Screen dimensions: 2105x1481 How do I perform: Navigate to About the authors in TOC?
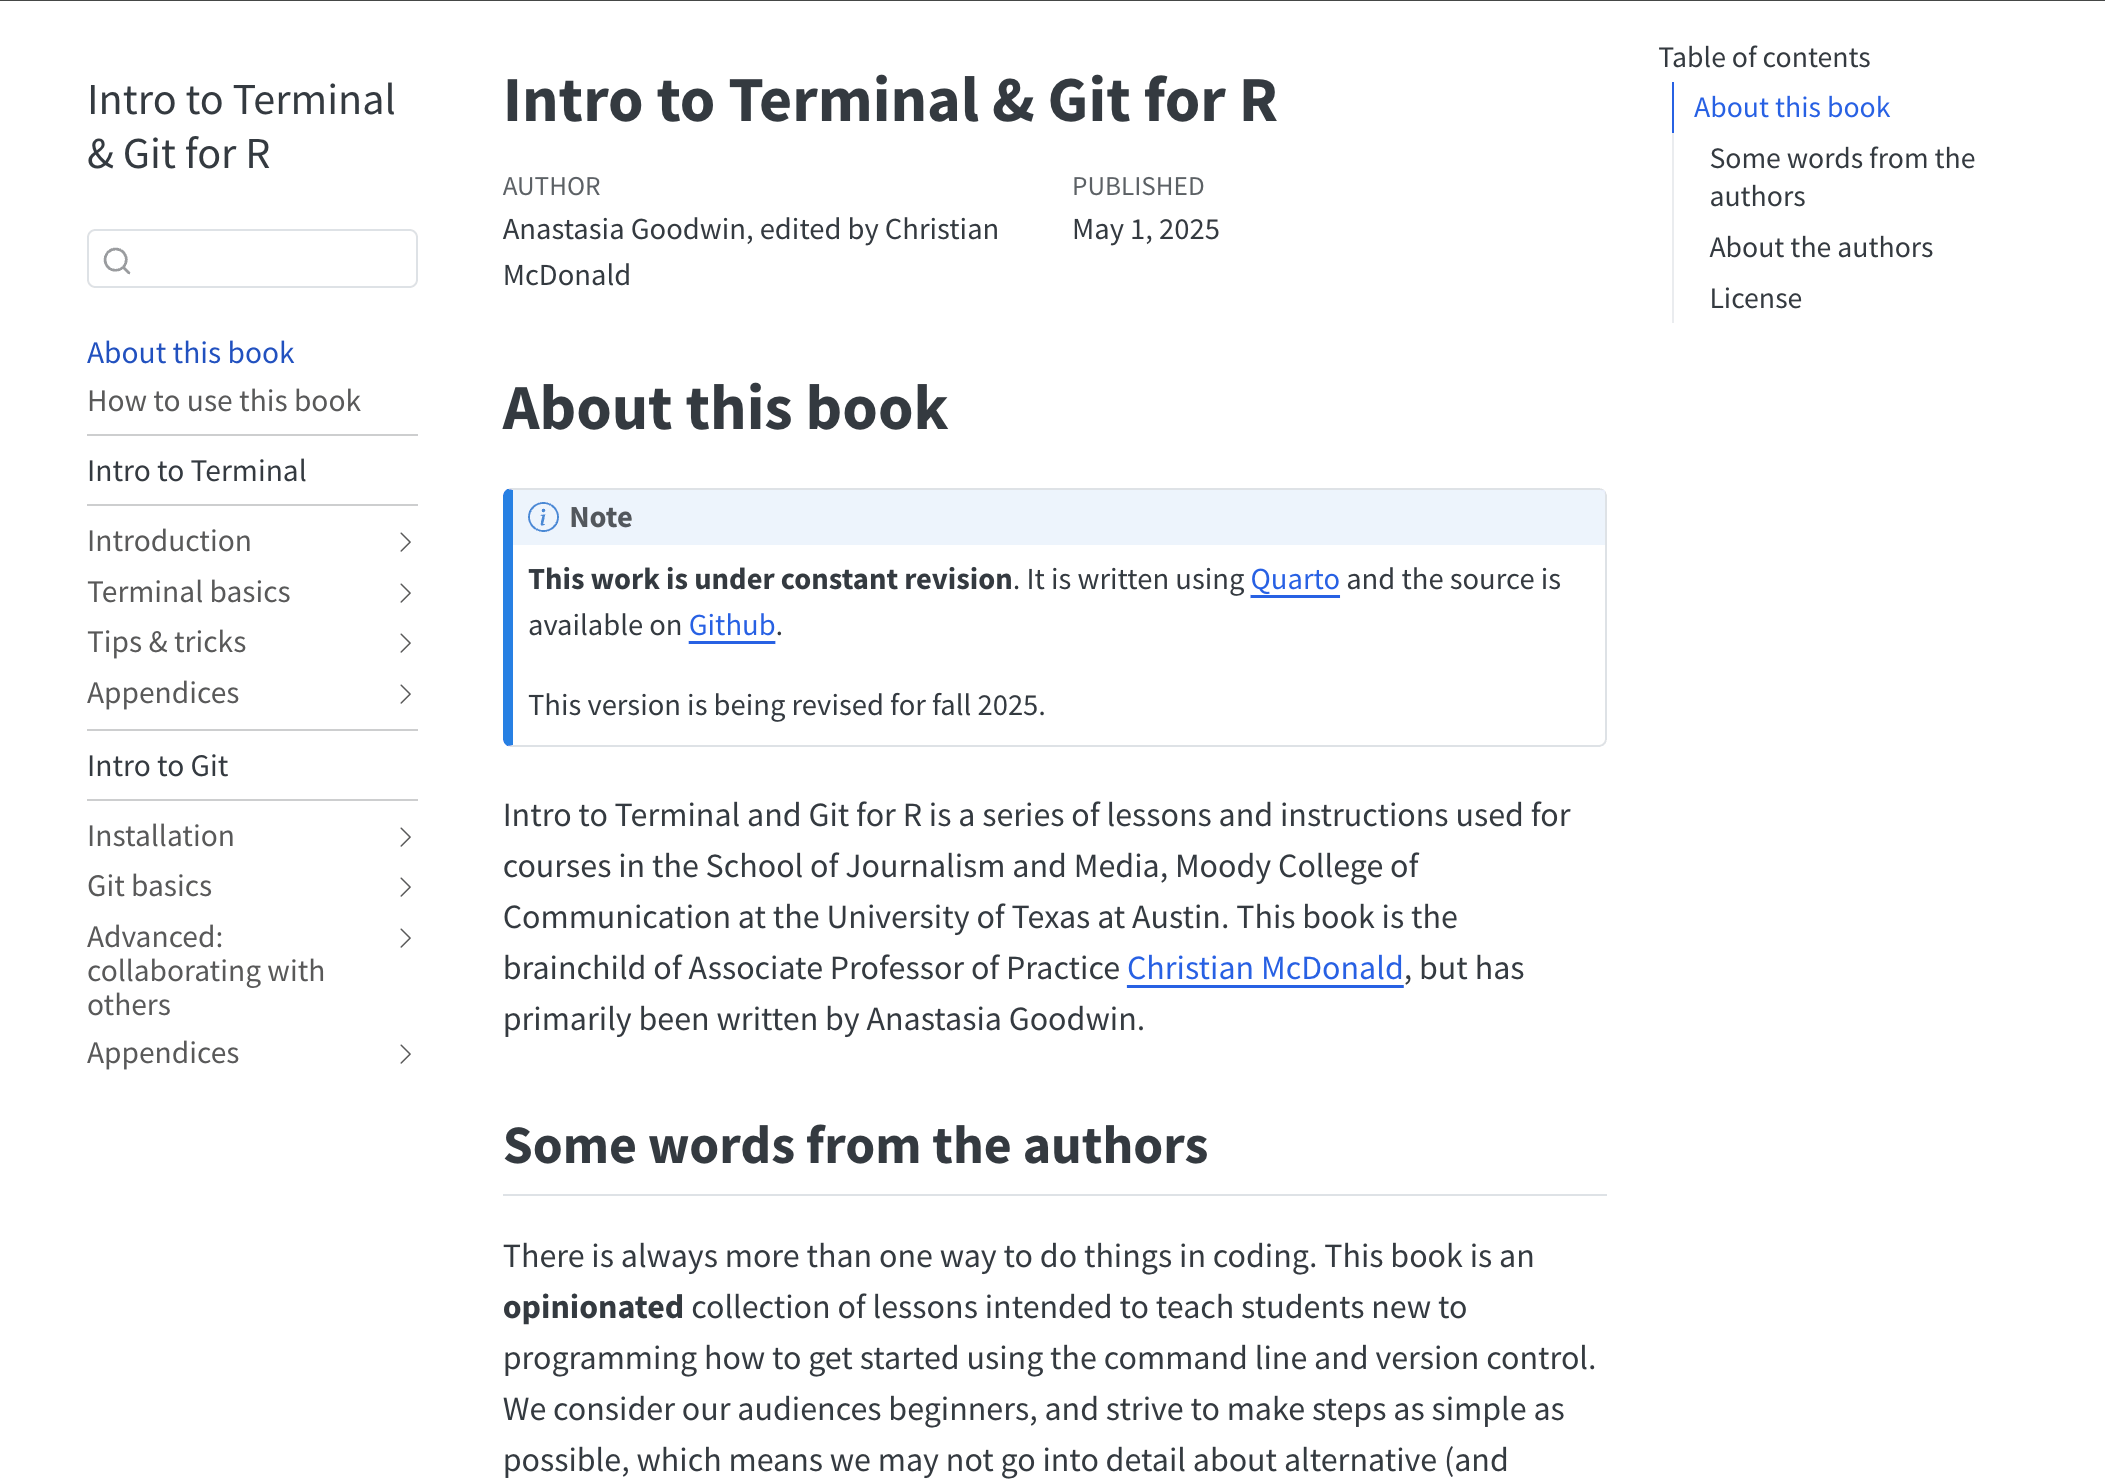tap(1821, 247)
